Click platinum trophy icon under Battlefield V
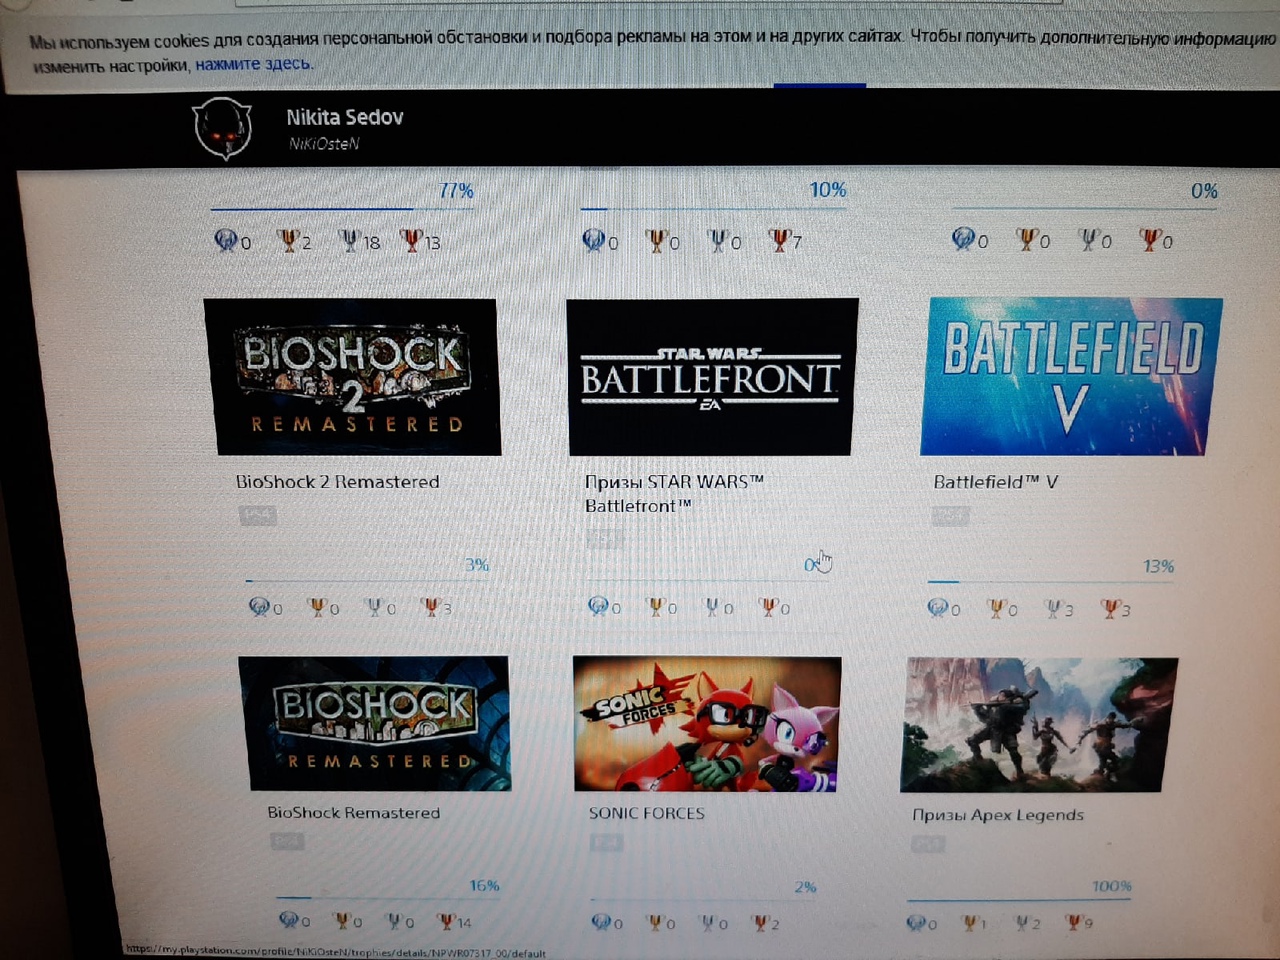1280x960 pixels. click(938, 607)
